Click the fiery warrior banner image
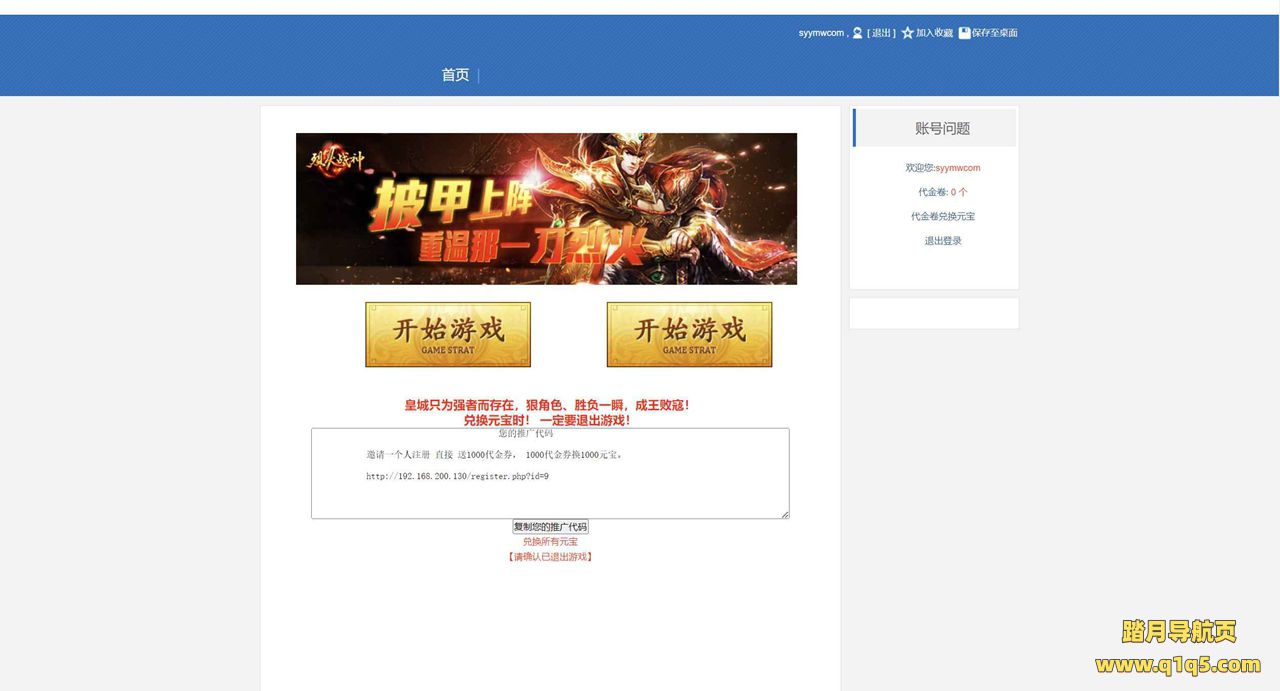 pyautogui.click(x=546, y=209)
